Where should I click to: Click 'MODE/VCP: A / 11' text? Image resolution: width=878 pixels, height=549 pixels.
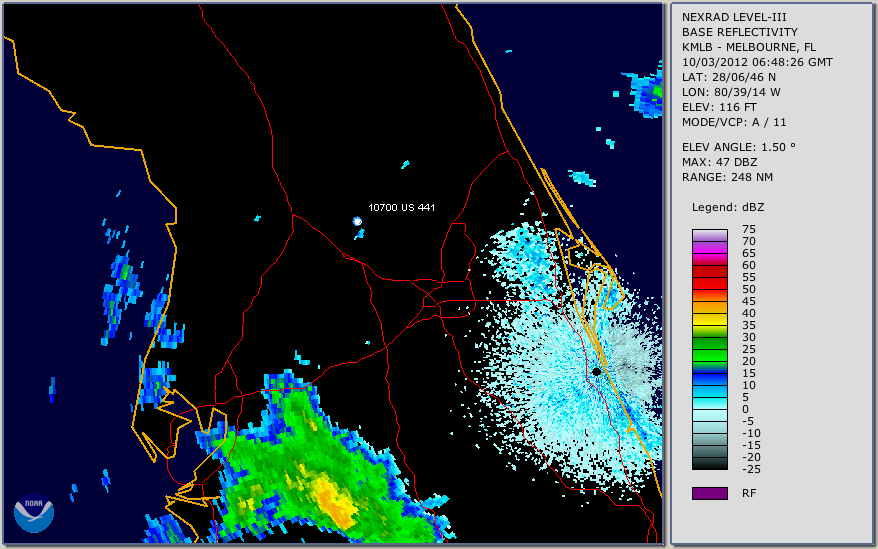(734, 122)
